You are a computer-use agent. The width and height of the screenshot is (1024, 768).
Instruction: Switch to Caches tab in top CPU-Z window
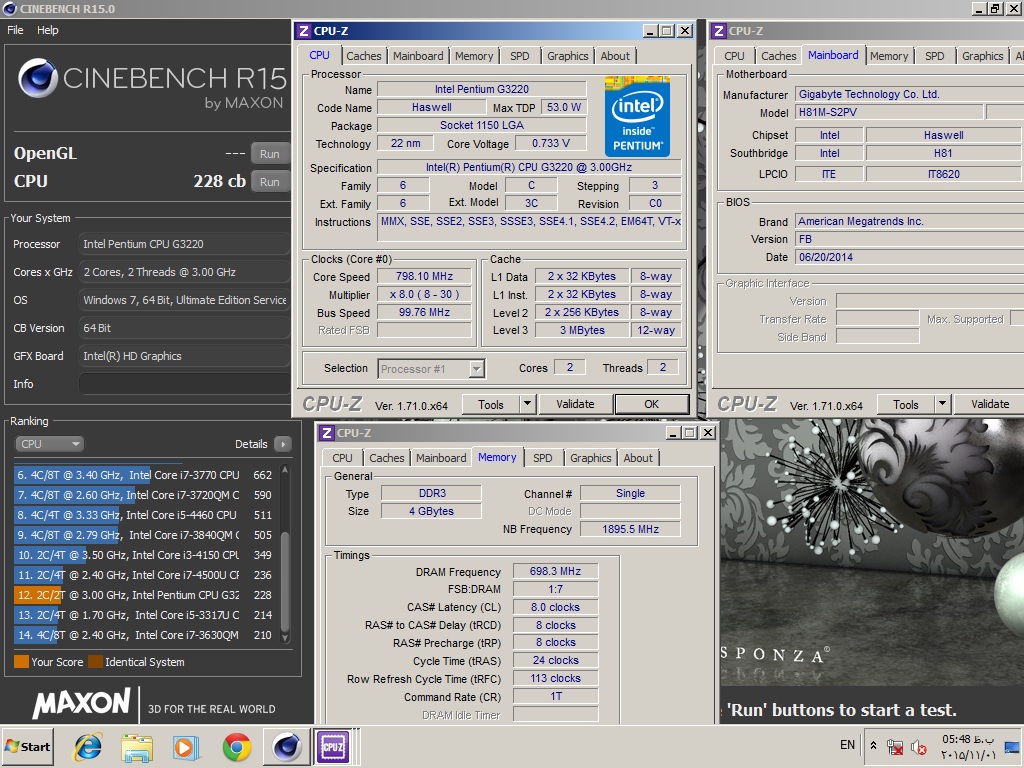tap(363, 56)
